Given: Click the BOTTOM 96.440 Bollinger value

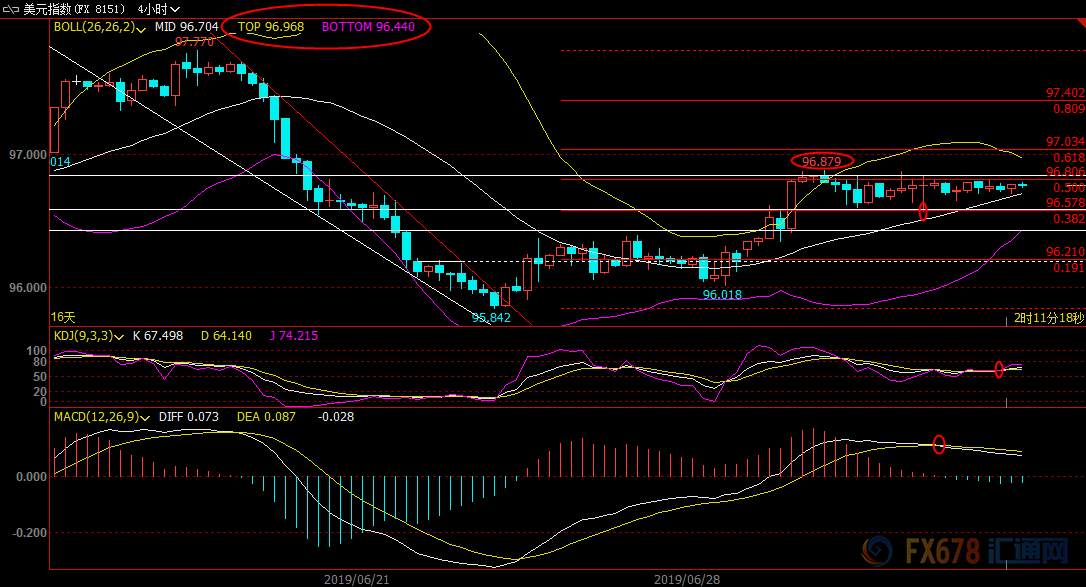Looking at the screenshot, I should (x=368, y=27).
